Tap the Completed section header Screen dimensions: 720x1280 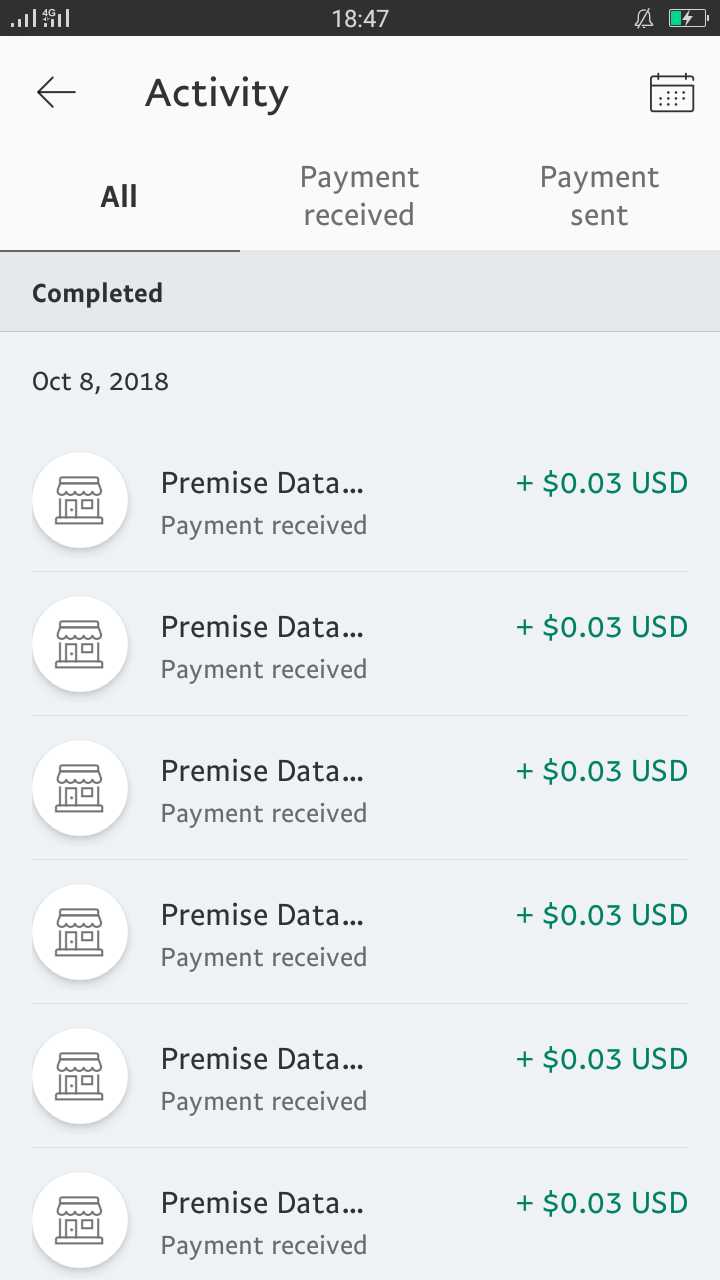coord(98,293)
